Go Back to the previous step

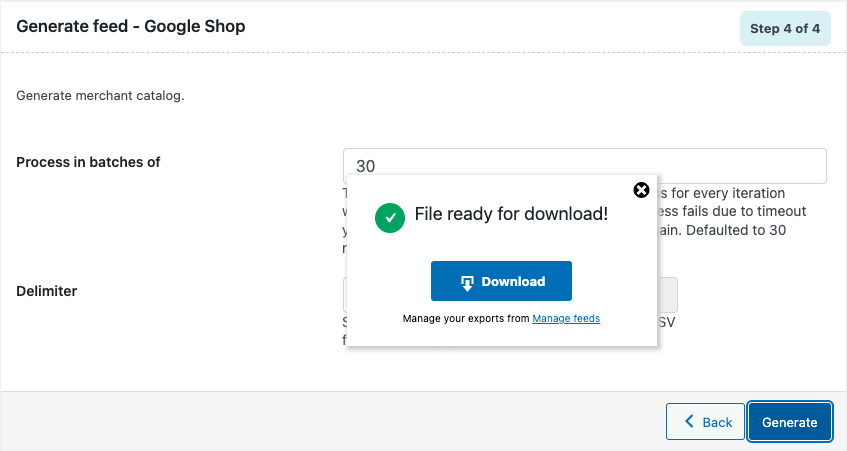pos(705,422)
